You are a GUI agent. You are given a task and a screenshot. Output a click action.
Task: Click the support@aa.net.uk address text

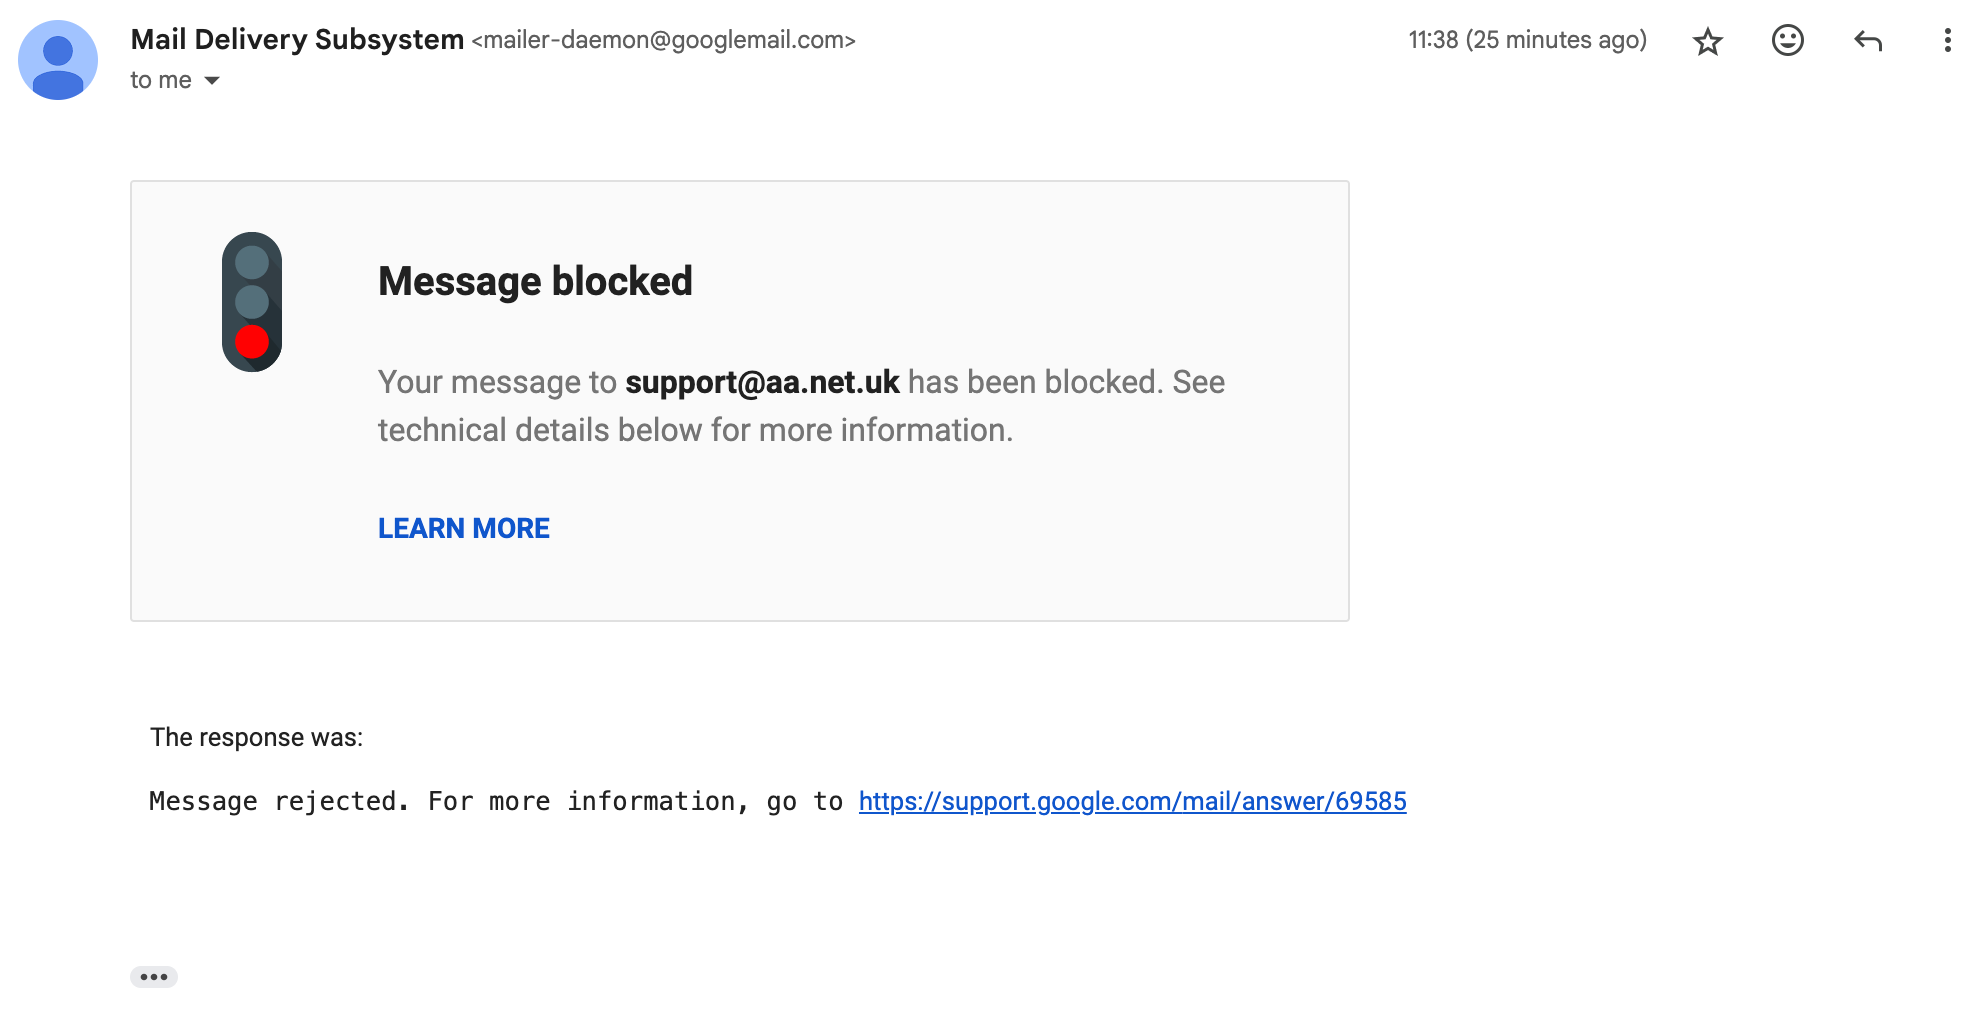pos(762,382)
